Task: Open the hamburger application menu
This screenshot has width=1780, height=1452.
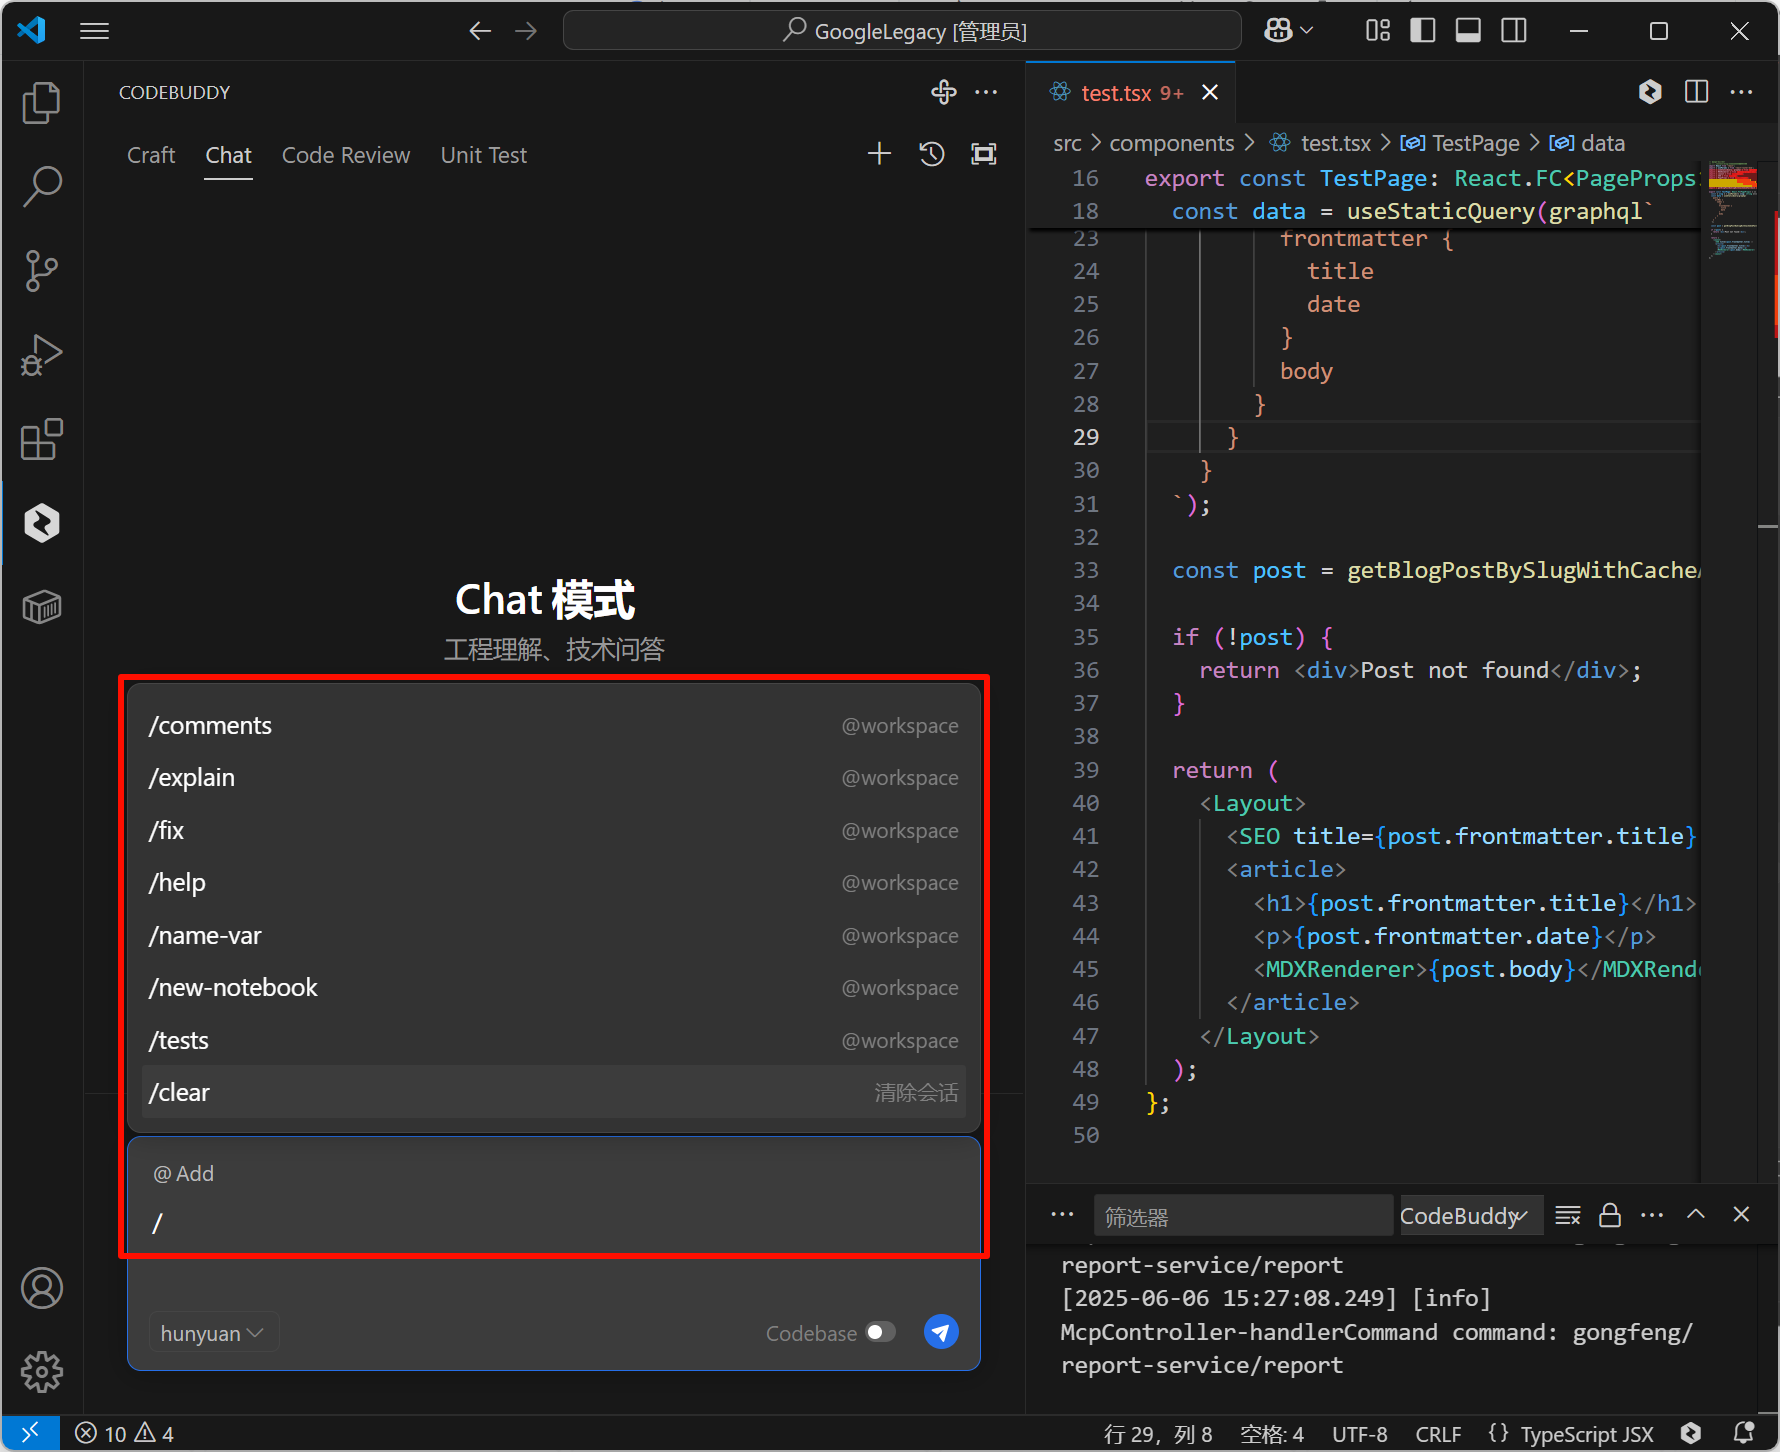Action: click(94, 31)
